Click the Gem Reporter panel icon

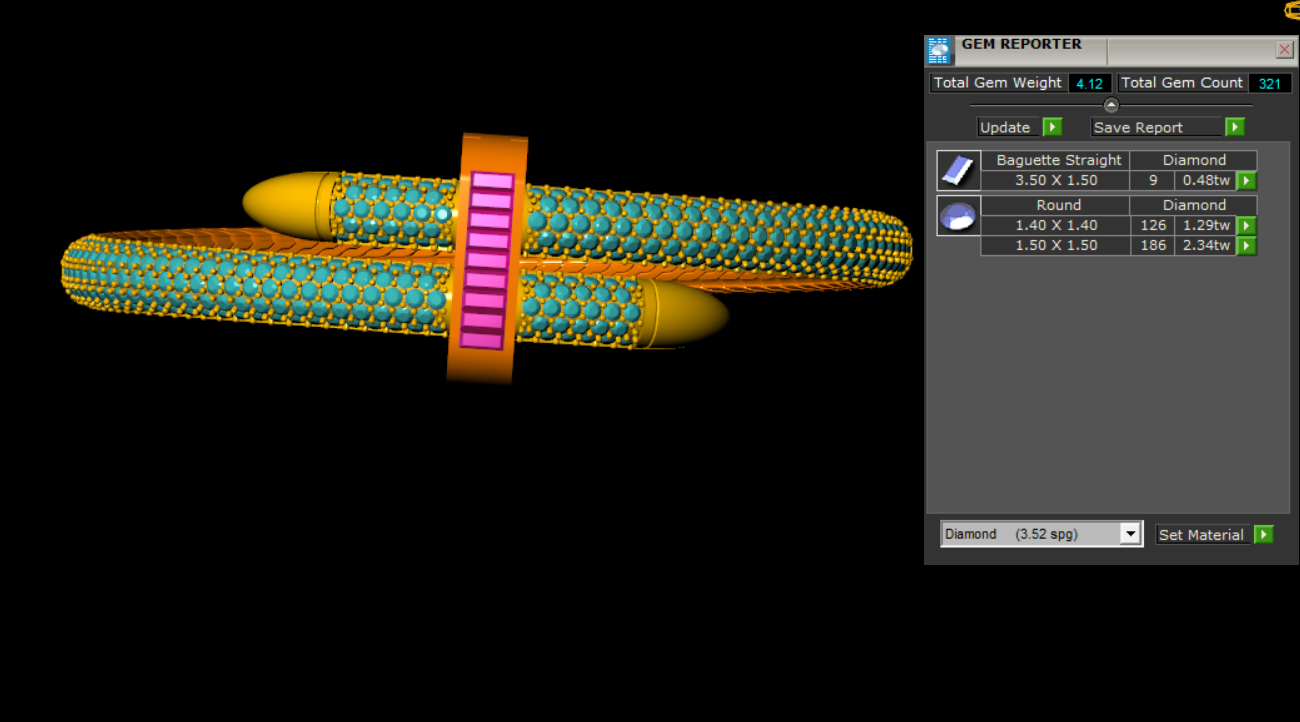939,51
